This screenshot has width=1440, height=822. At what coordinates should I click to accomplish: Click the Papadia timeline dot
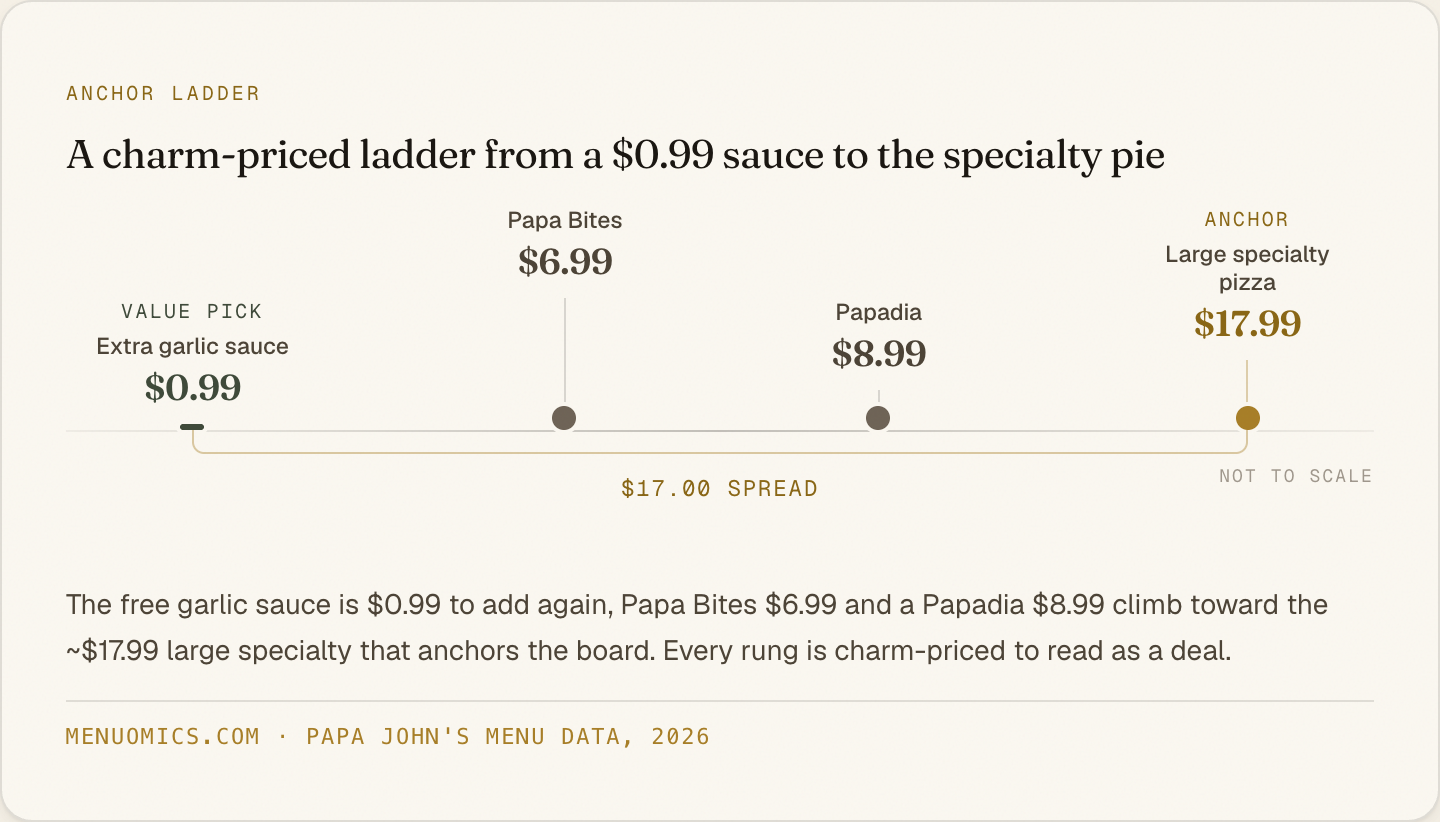pos(878,418)
